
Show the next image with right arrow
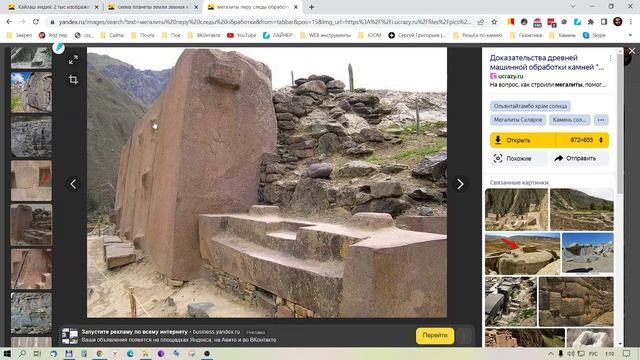coord(460,184)
